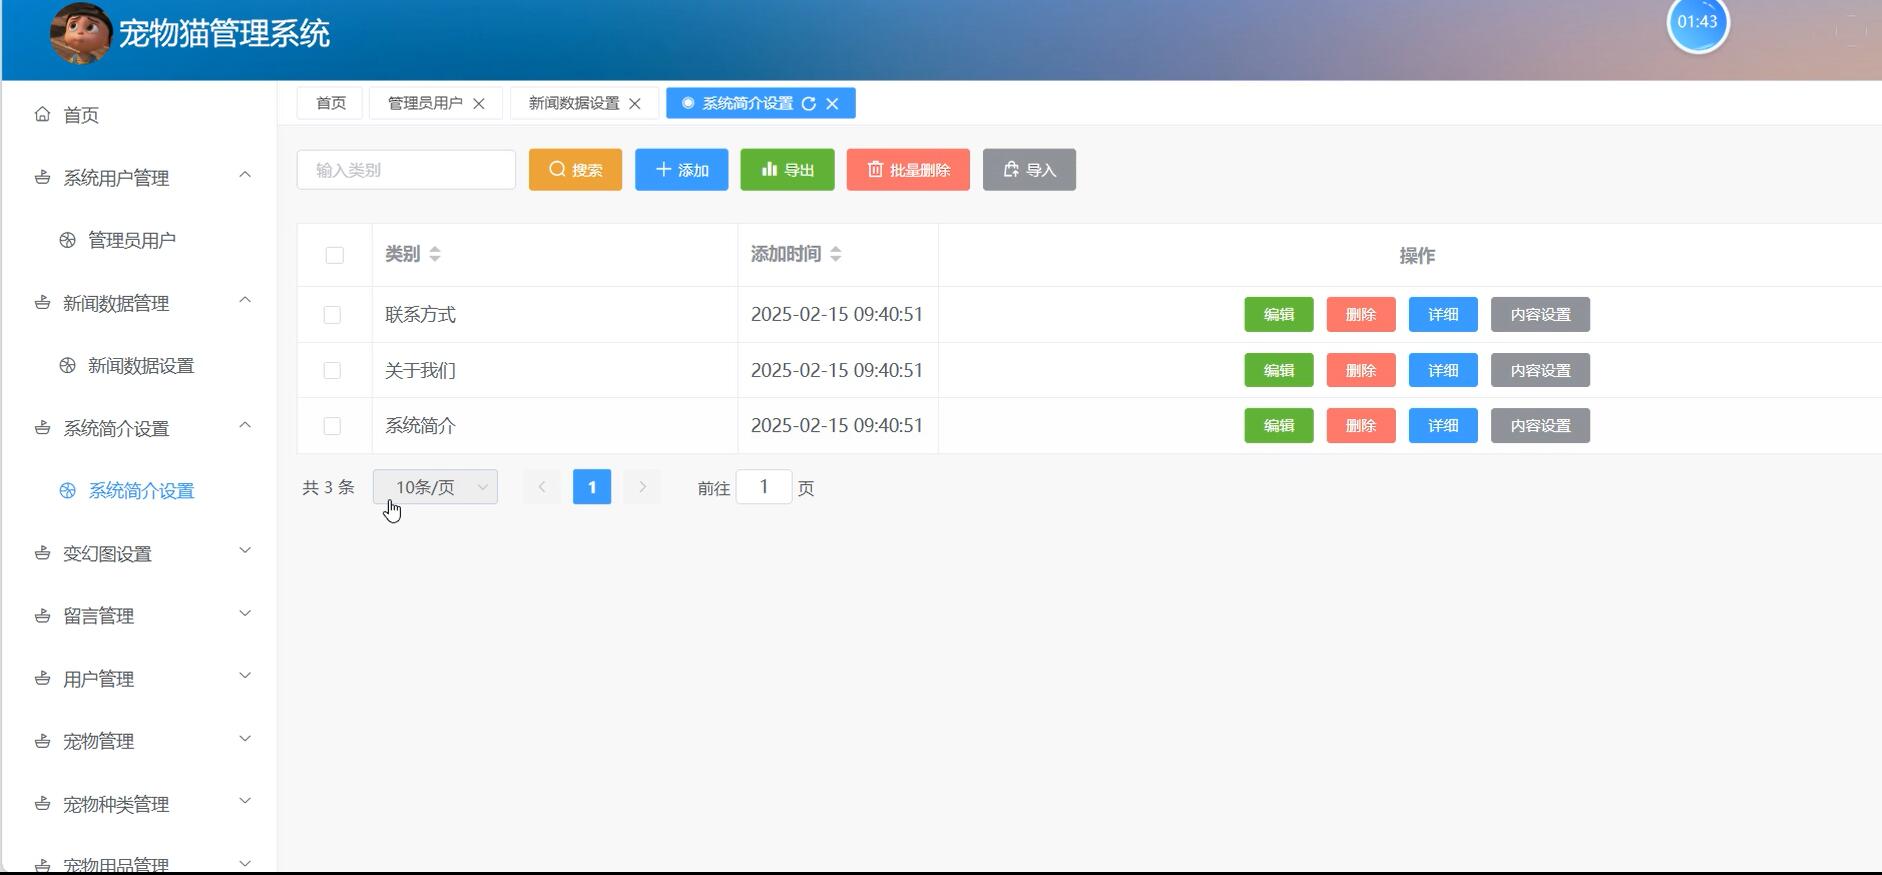Click the icon beside 宠物管理
1882x875 pixels.
42,741
